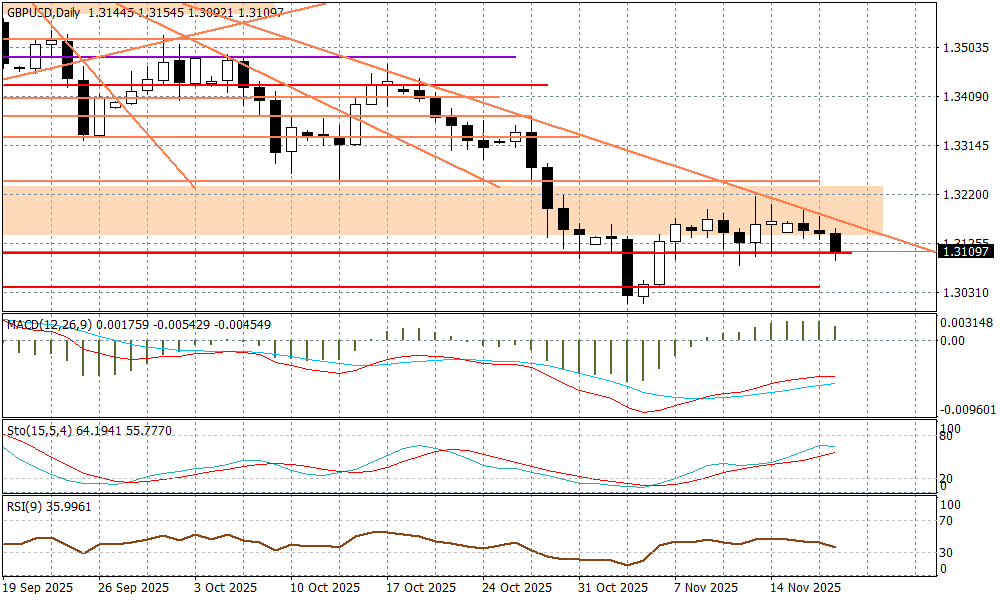The image size is (1000, 600).
Task: Click the 19 Sep 2025 date label
Action: coord(39,587)
